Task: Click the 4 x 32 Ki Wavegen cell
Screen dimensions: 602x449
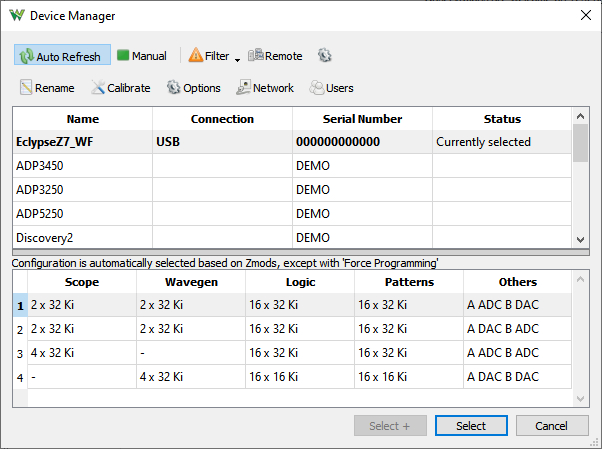Action: (x=191, y=377)
